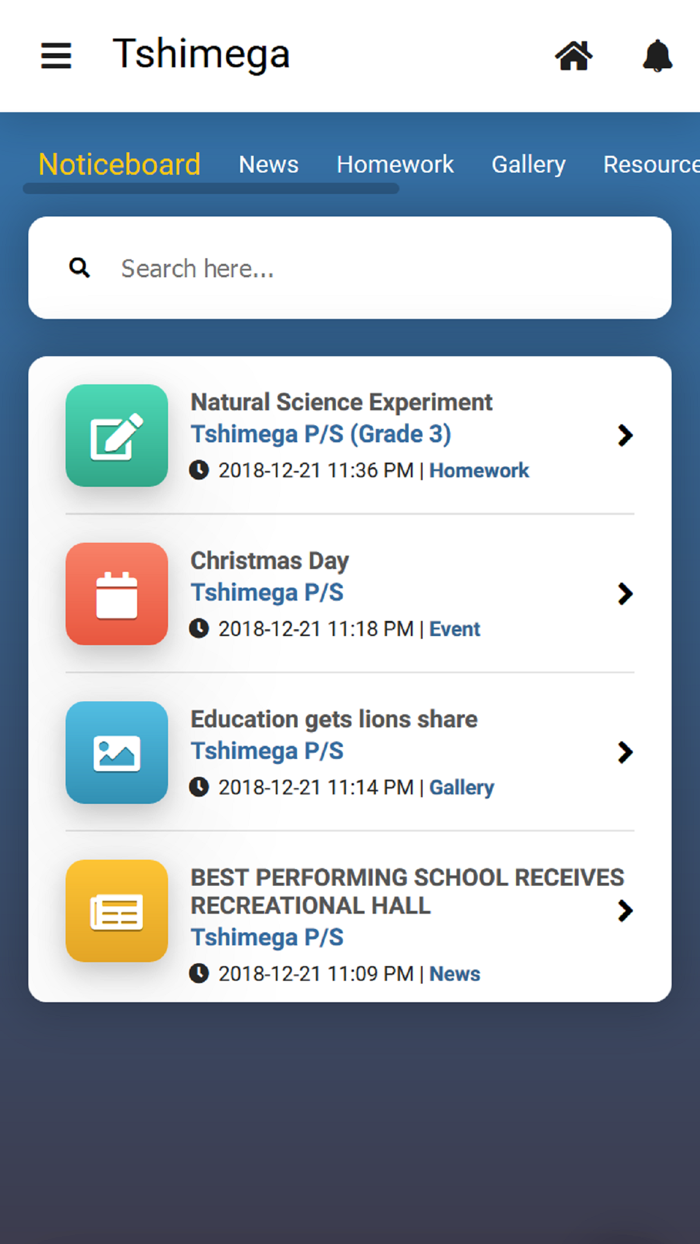Click the Event category link
700x1244 pixels.
click(x=455, y=629)
